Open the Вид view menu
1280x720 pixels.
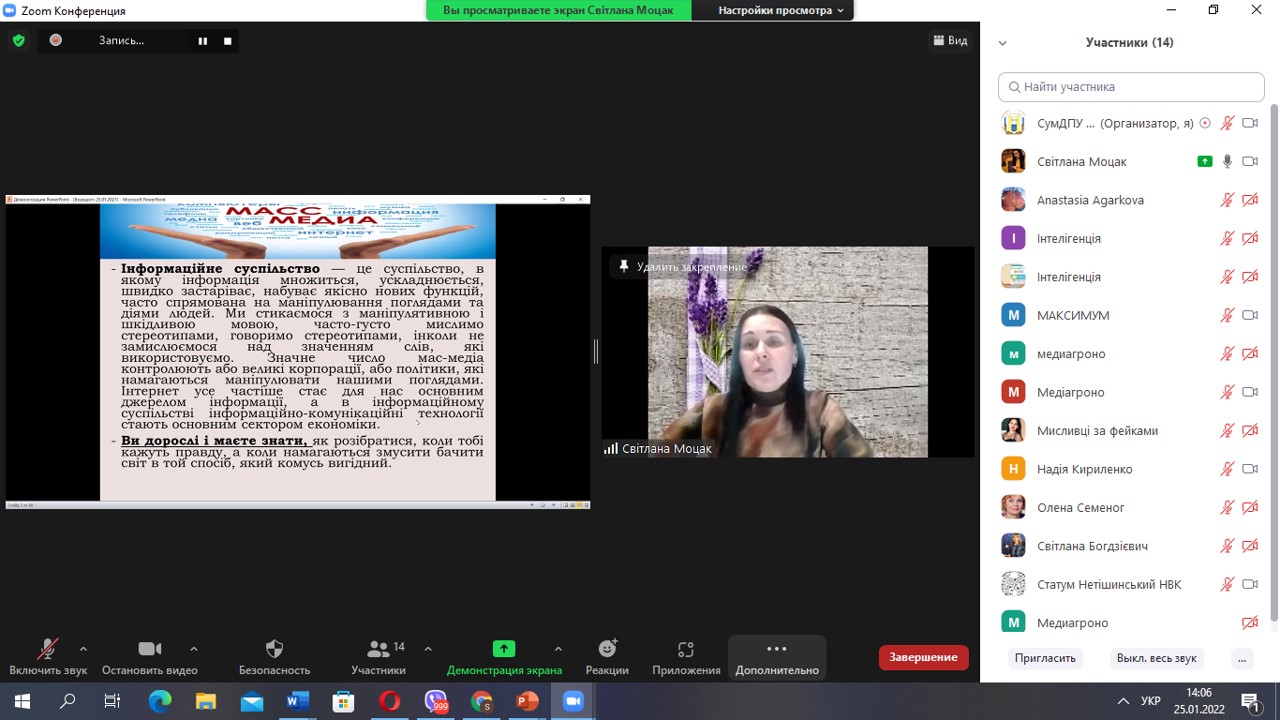[950, 41]
